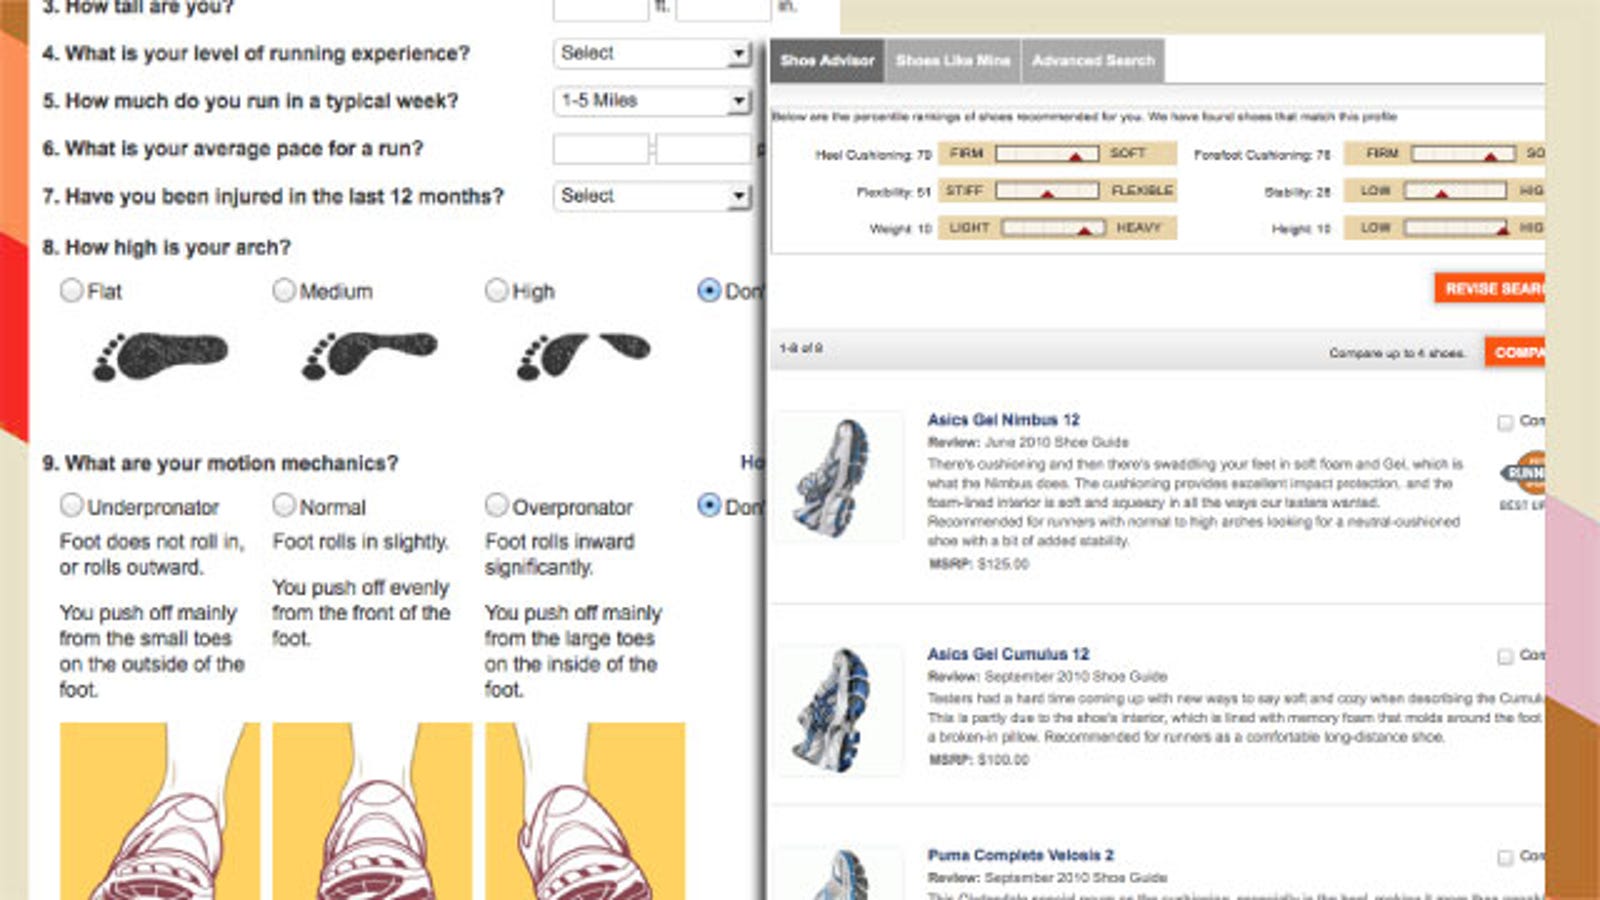The height and width of the screenshot is (900, 1600).
Task: Open the Asics Gel Cumulus 12 link
Action: 1008,654
